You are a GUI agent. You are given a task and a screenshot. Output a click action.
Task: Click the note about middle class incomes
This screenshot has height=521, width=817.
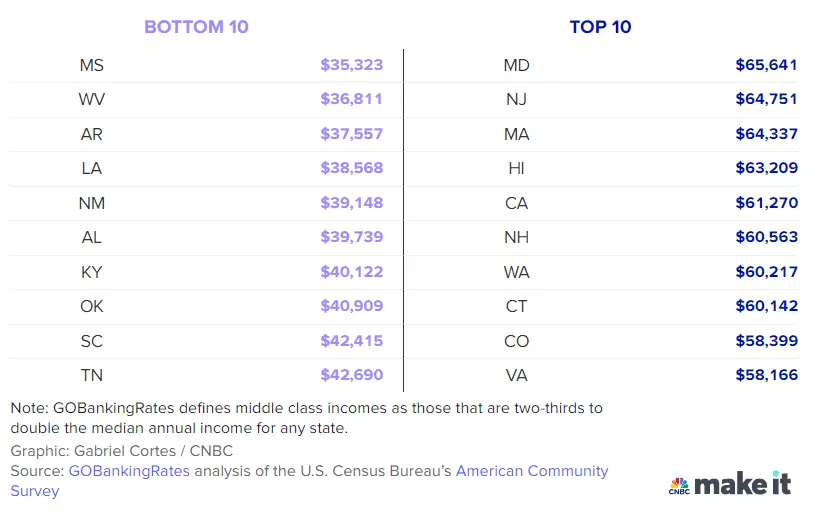306,418
